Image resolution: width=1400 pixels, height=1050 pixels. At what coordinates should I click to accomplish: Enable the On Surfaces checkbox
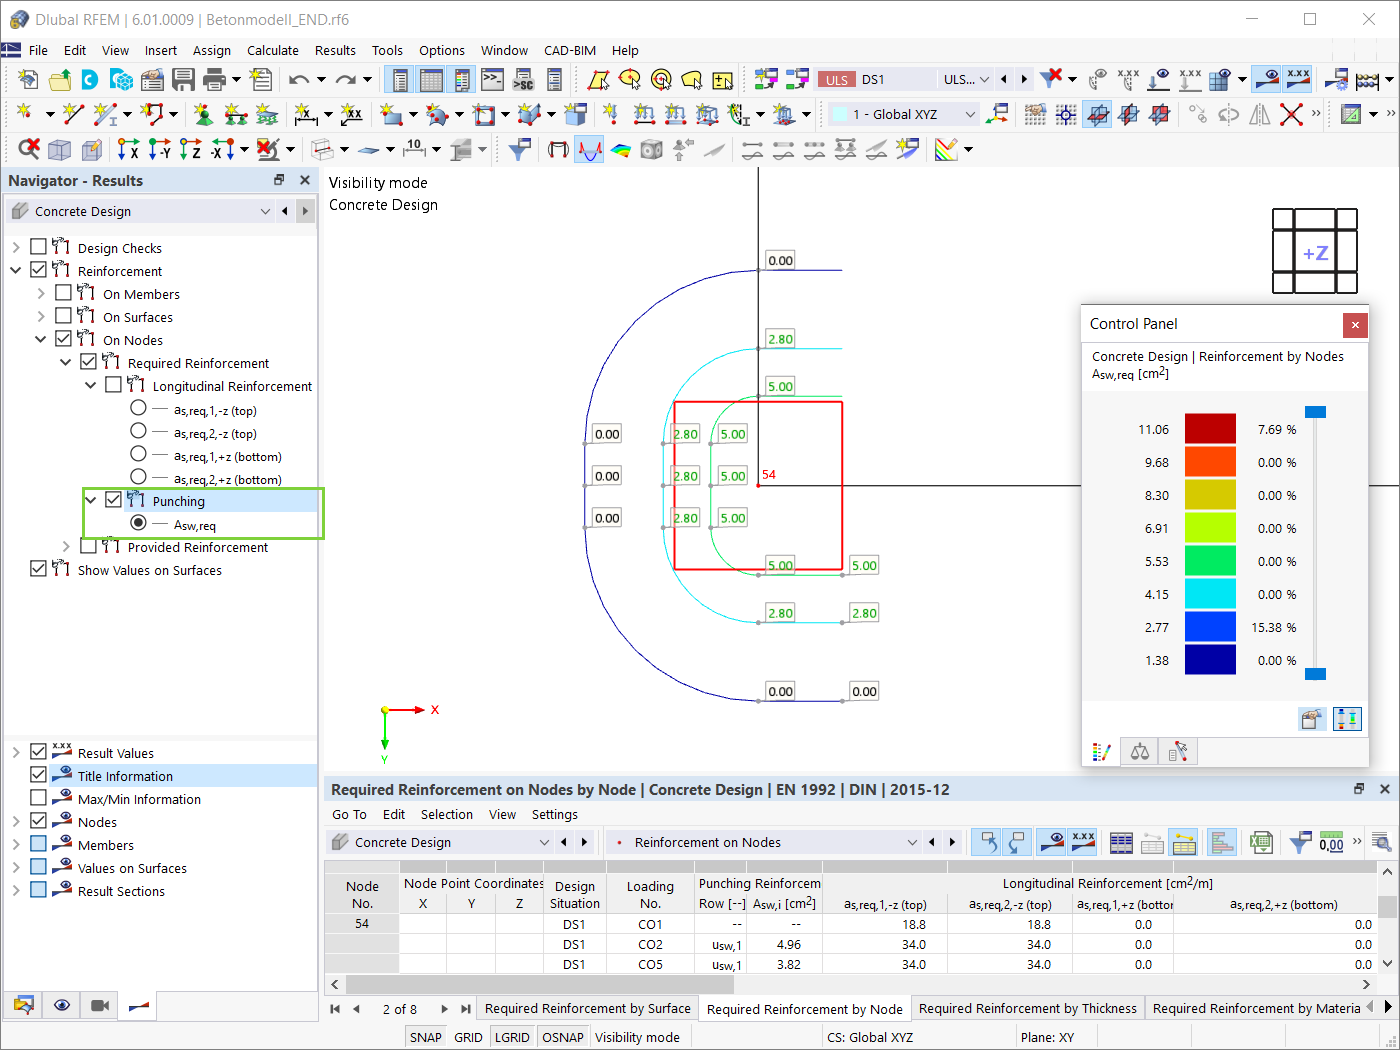pos(63,316)
